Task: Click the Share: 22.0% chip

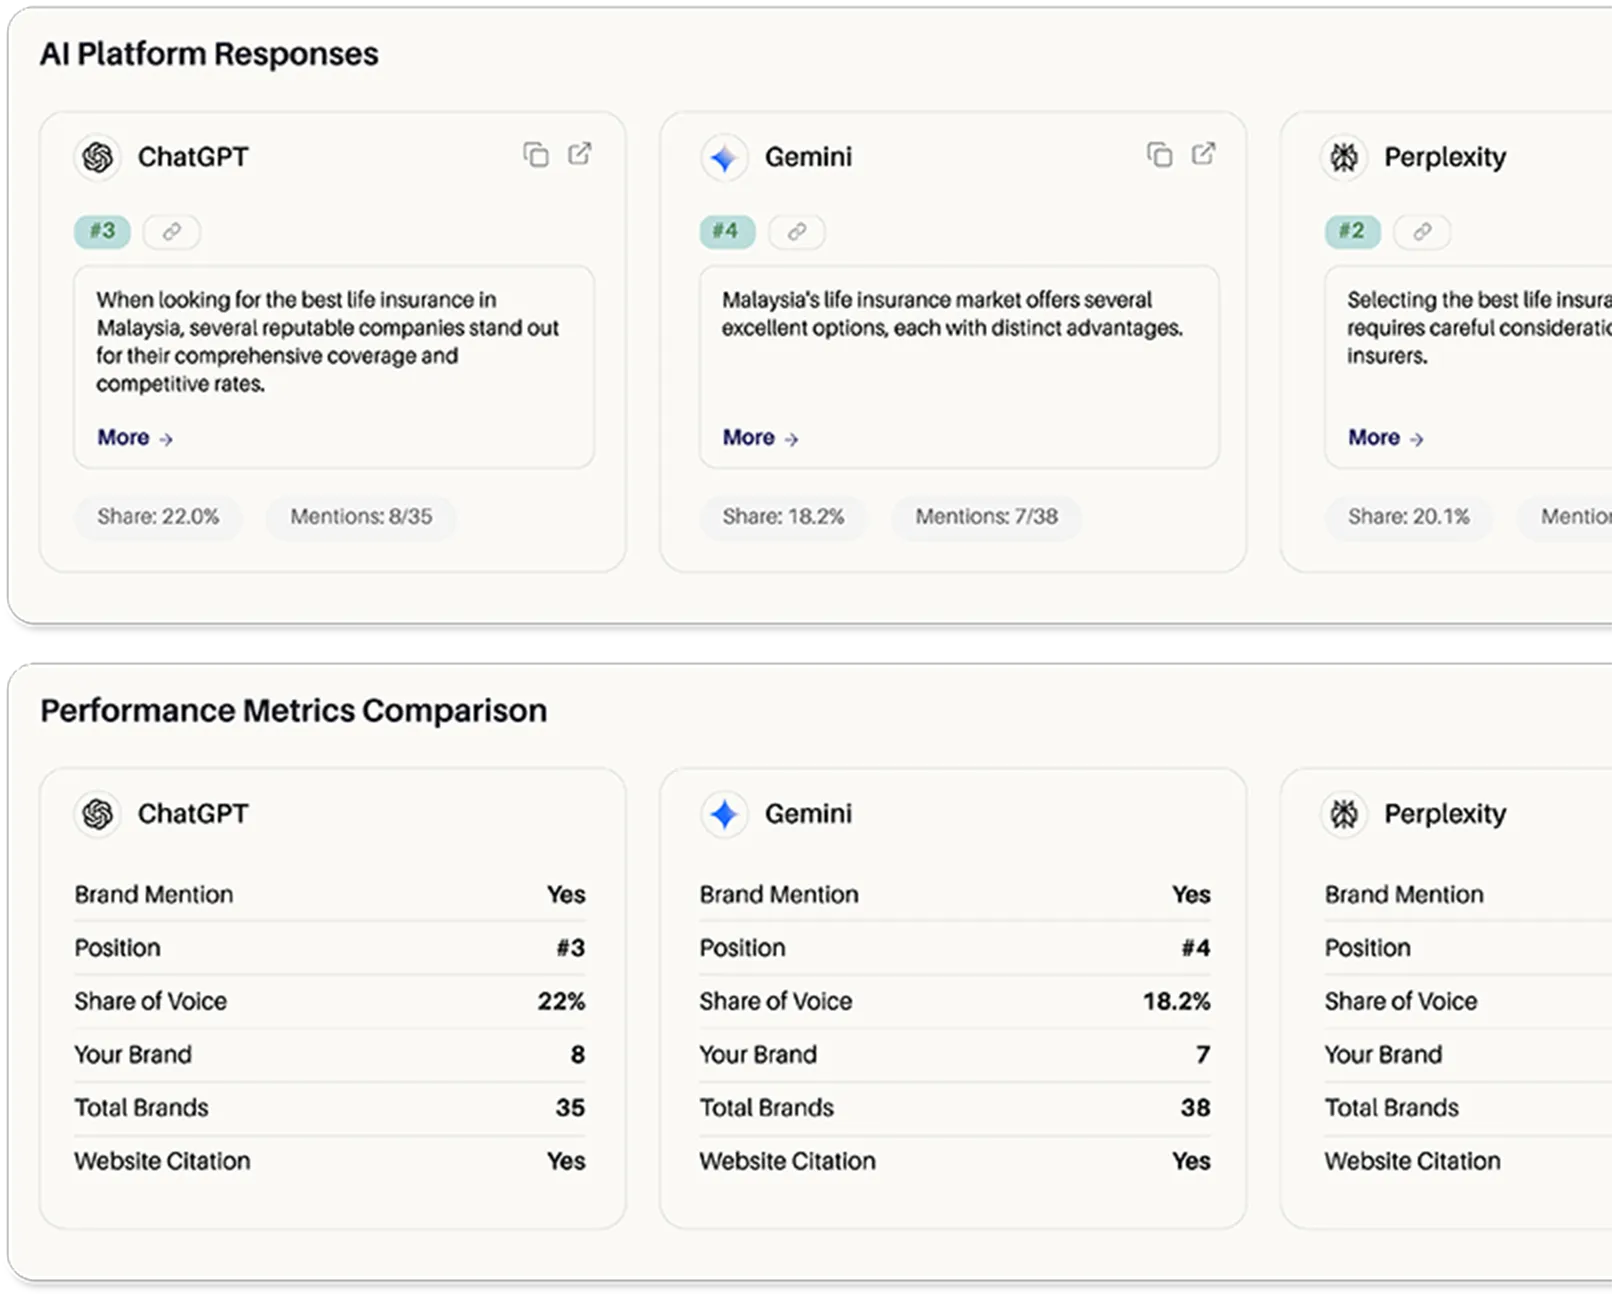Action: click(x=158, y=517)
